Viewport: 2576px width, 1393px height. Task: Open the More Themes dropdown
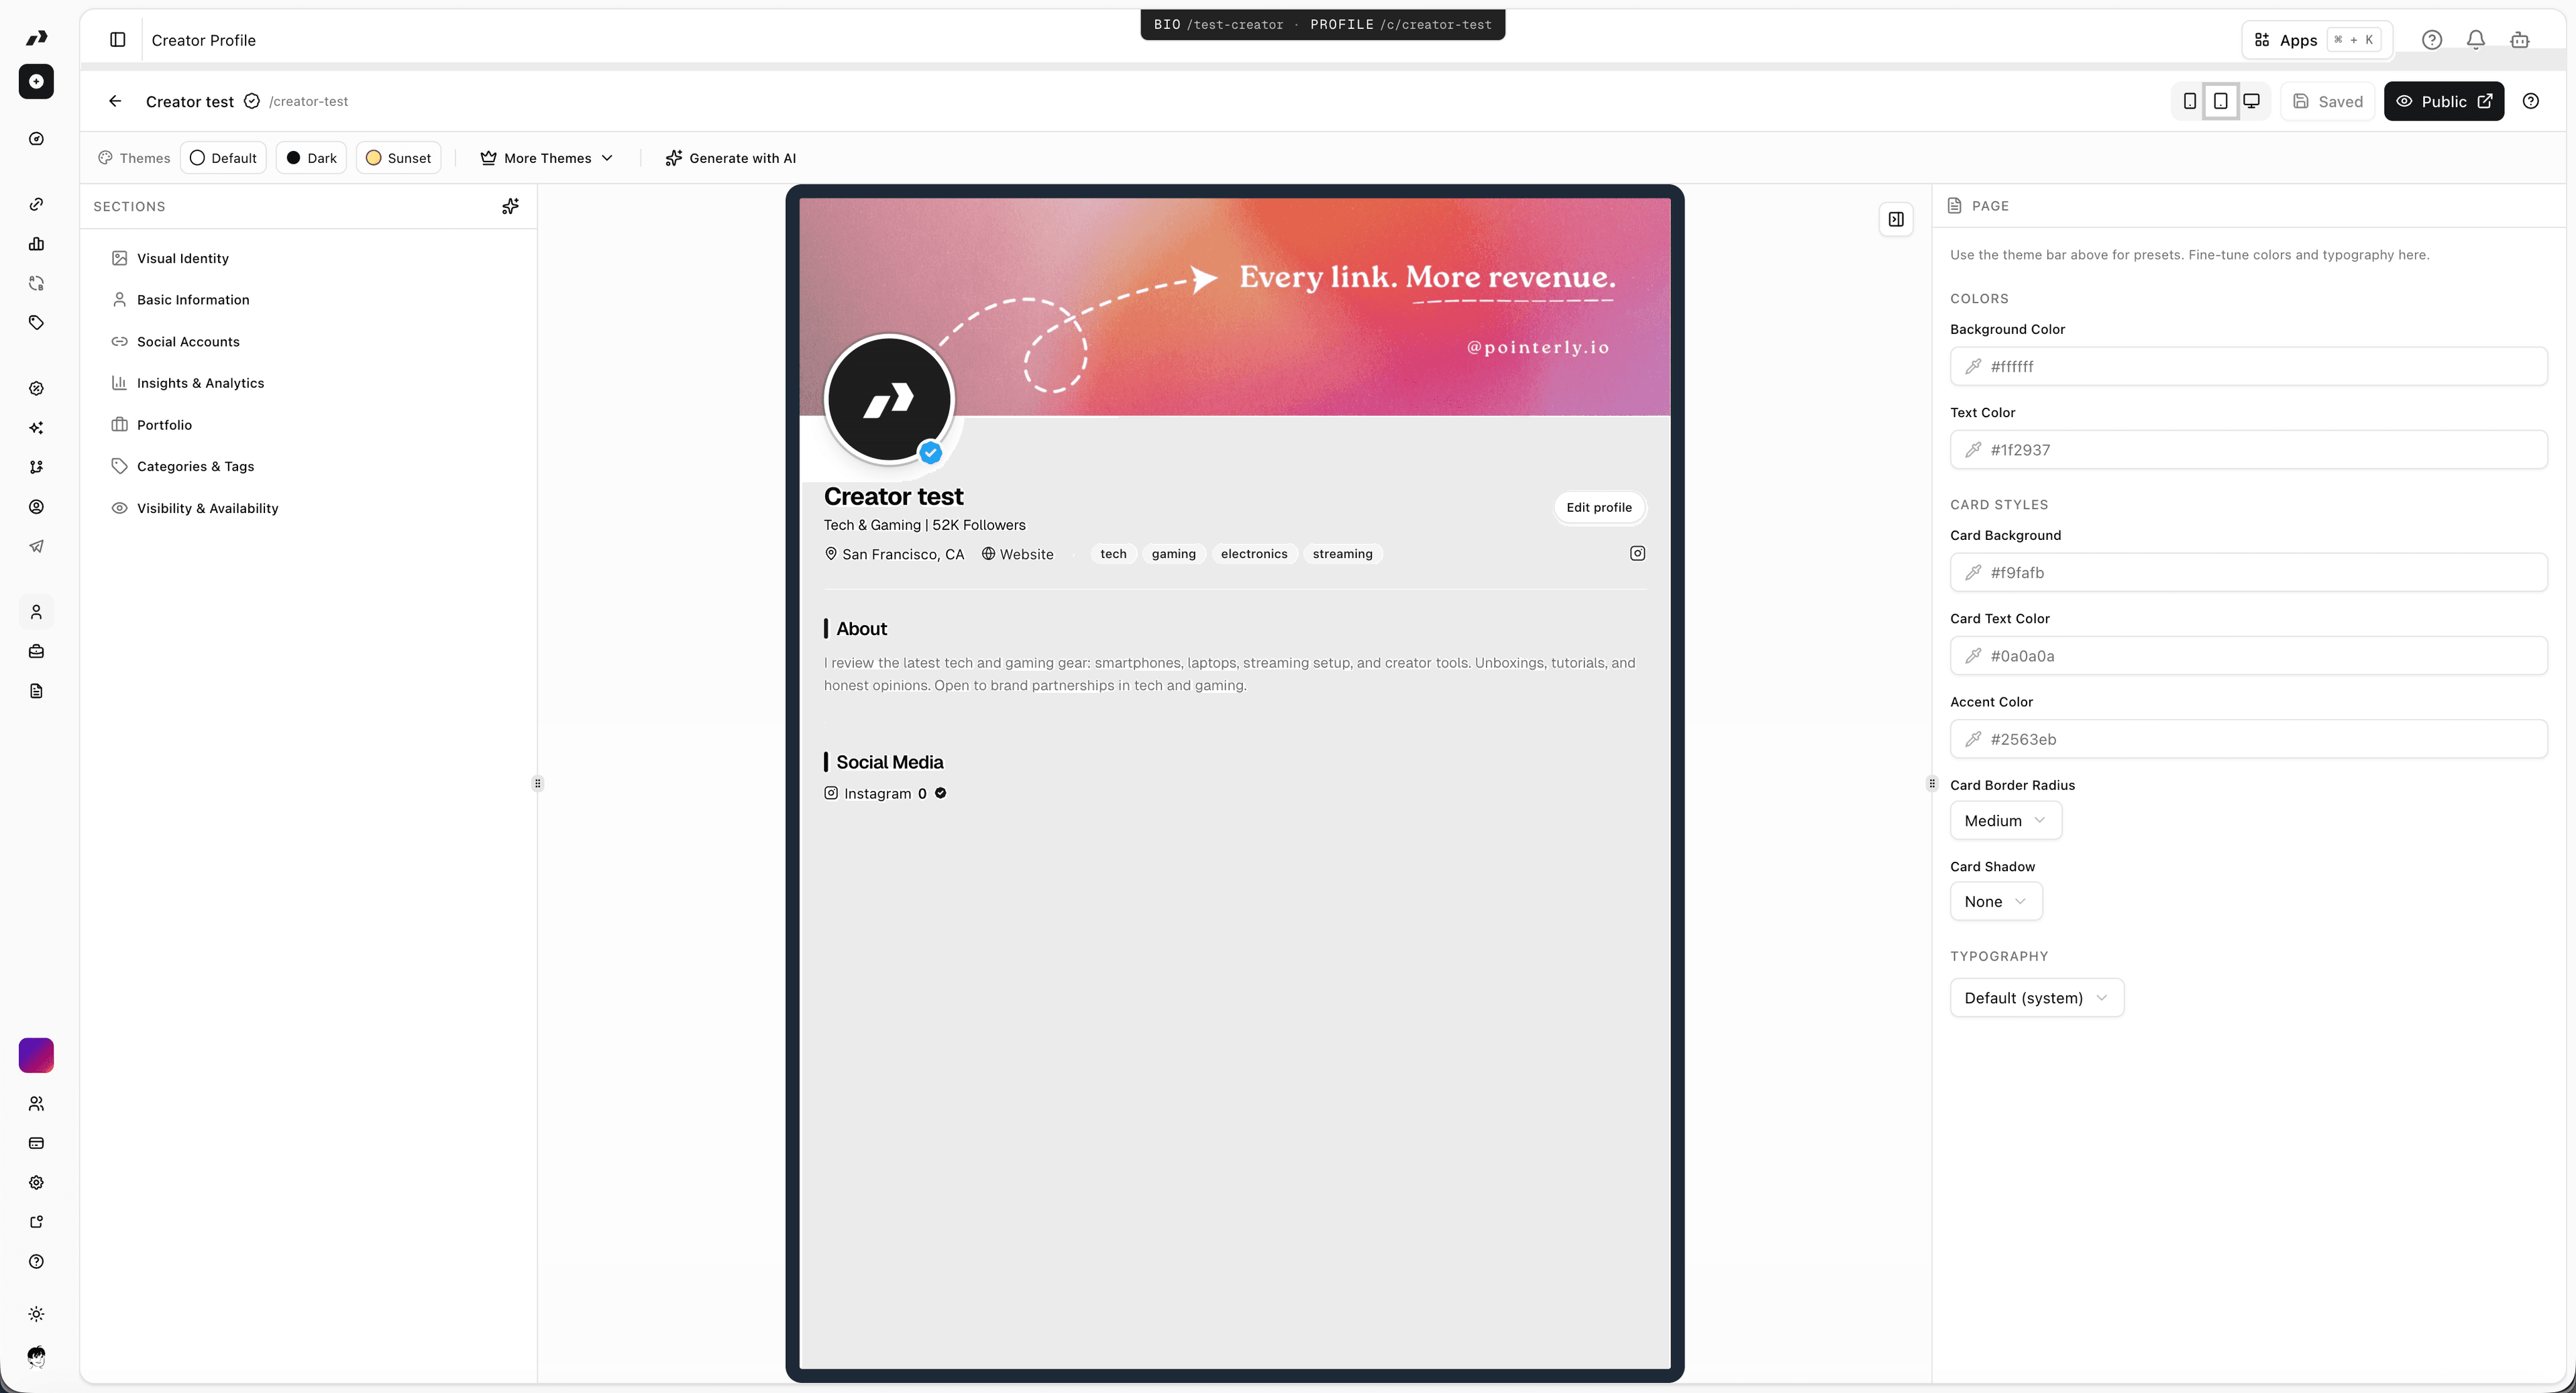[546, 157]
